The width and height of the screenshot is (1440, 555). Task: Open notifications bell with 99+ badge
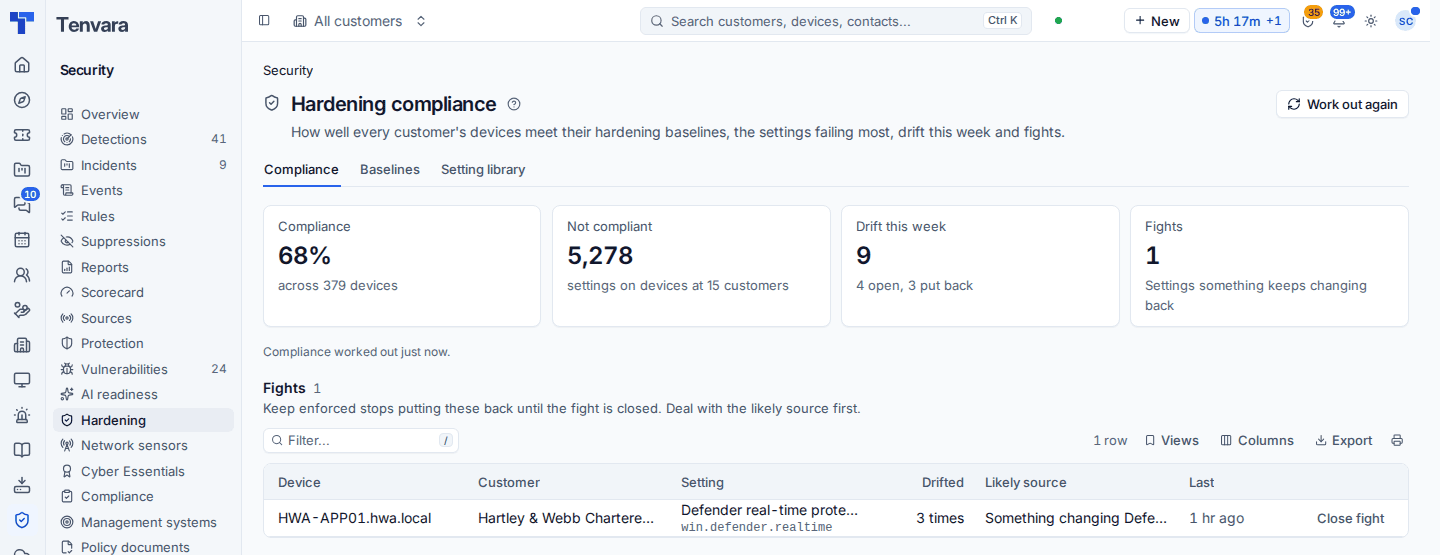pyautogui.click(x=1339, y=21)
